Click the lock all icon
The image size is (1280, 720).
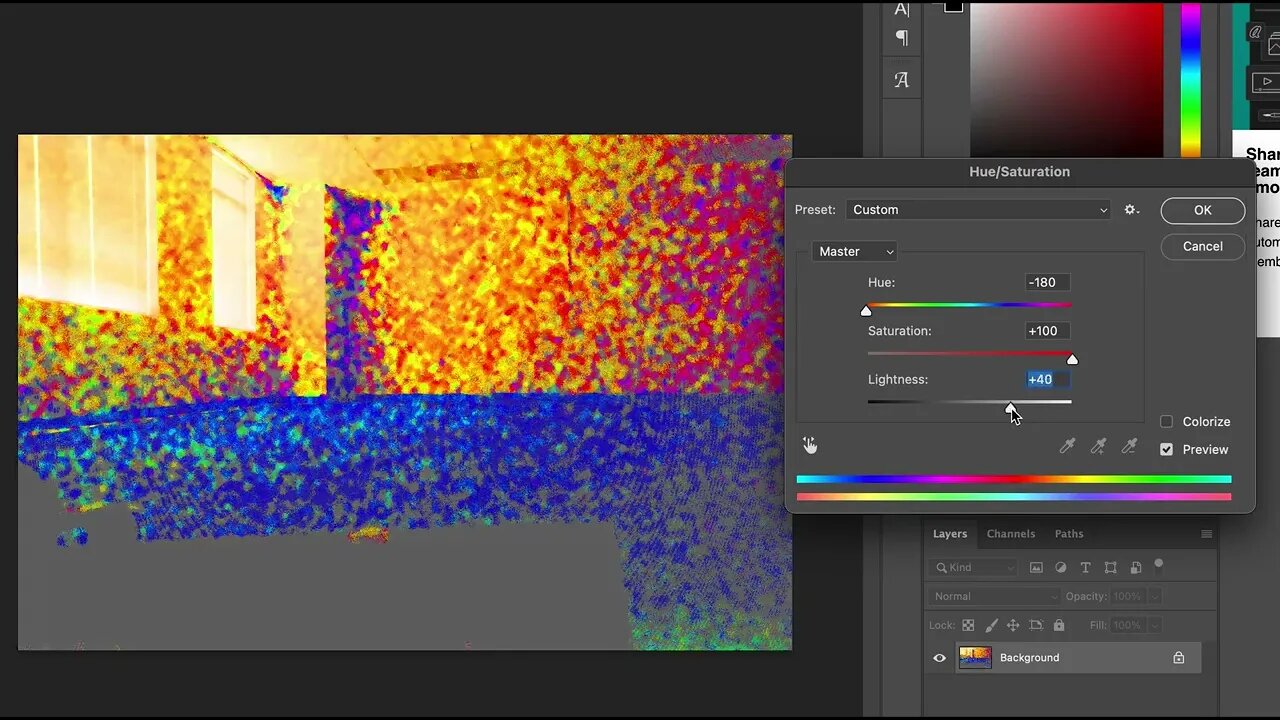click(1059, 625)
